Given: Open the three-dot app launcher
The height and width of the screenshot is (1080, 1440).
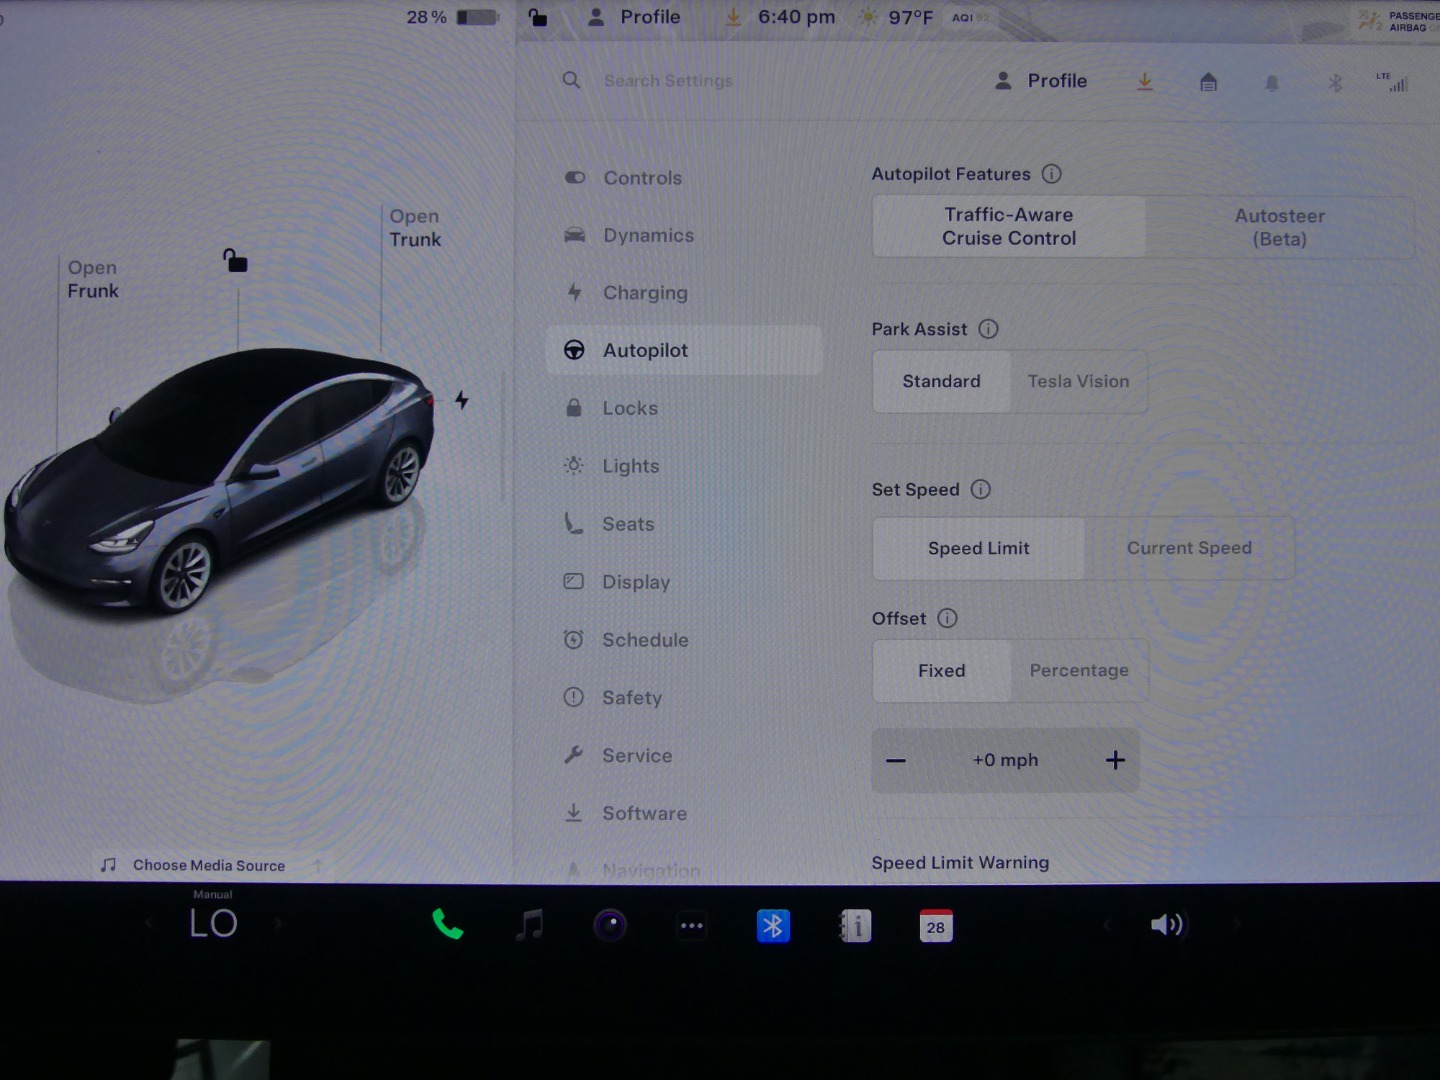Looking at the screenshot, I should click(692, 926).
